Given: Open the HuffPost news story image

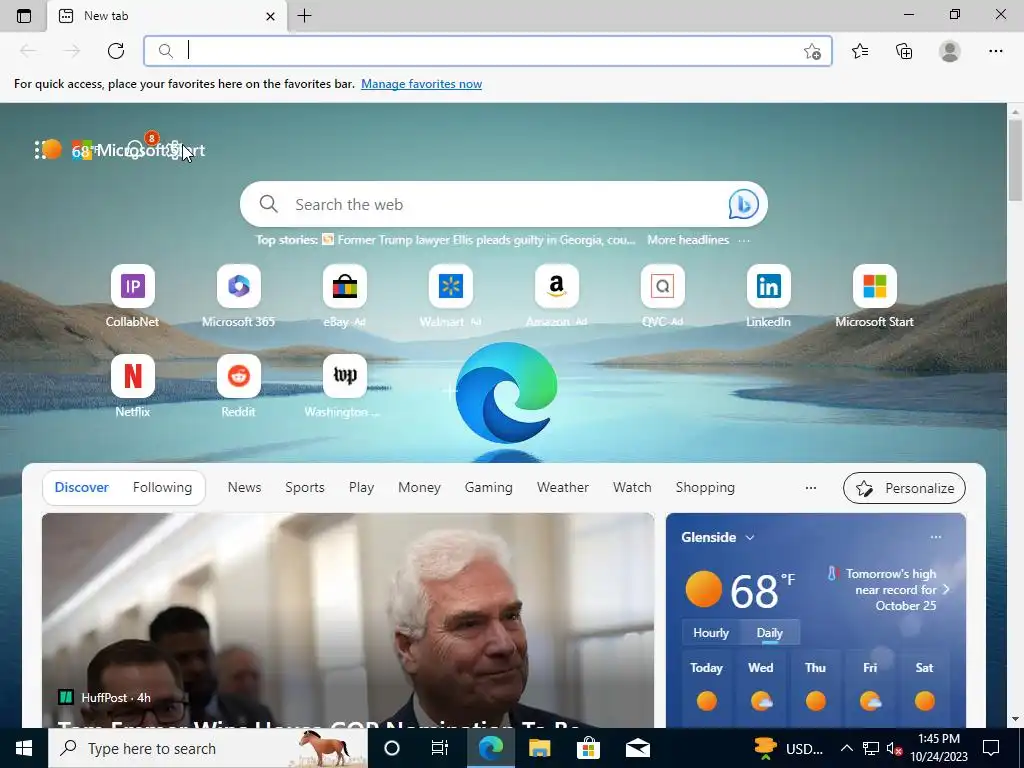Looking at the screenshot, I should click(347, 620).
